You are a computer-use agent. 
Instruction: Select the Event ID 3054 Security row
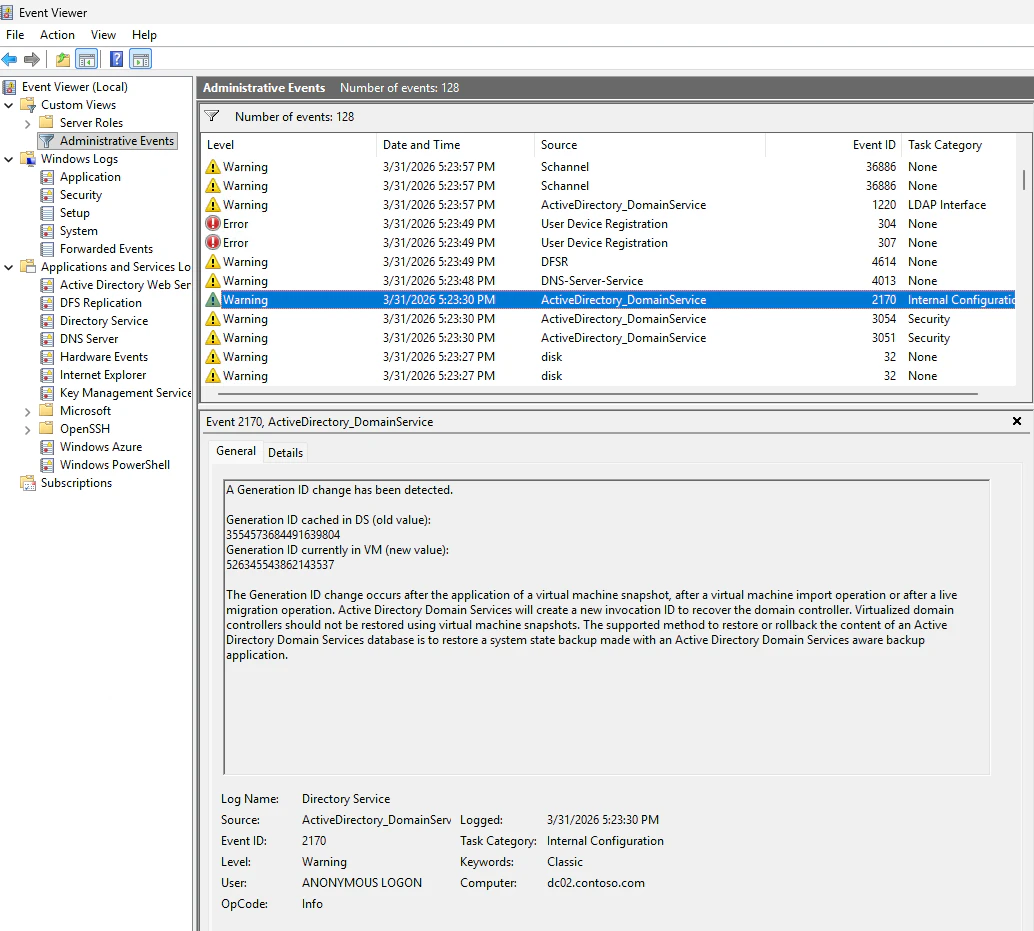[x=609, y=319]
